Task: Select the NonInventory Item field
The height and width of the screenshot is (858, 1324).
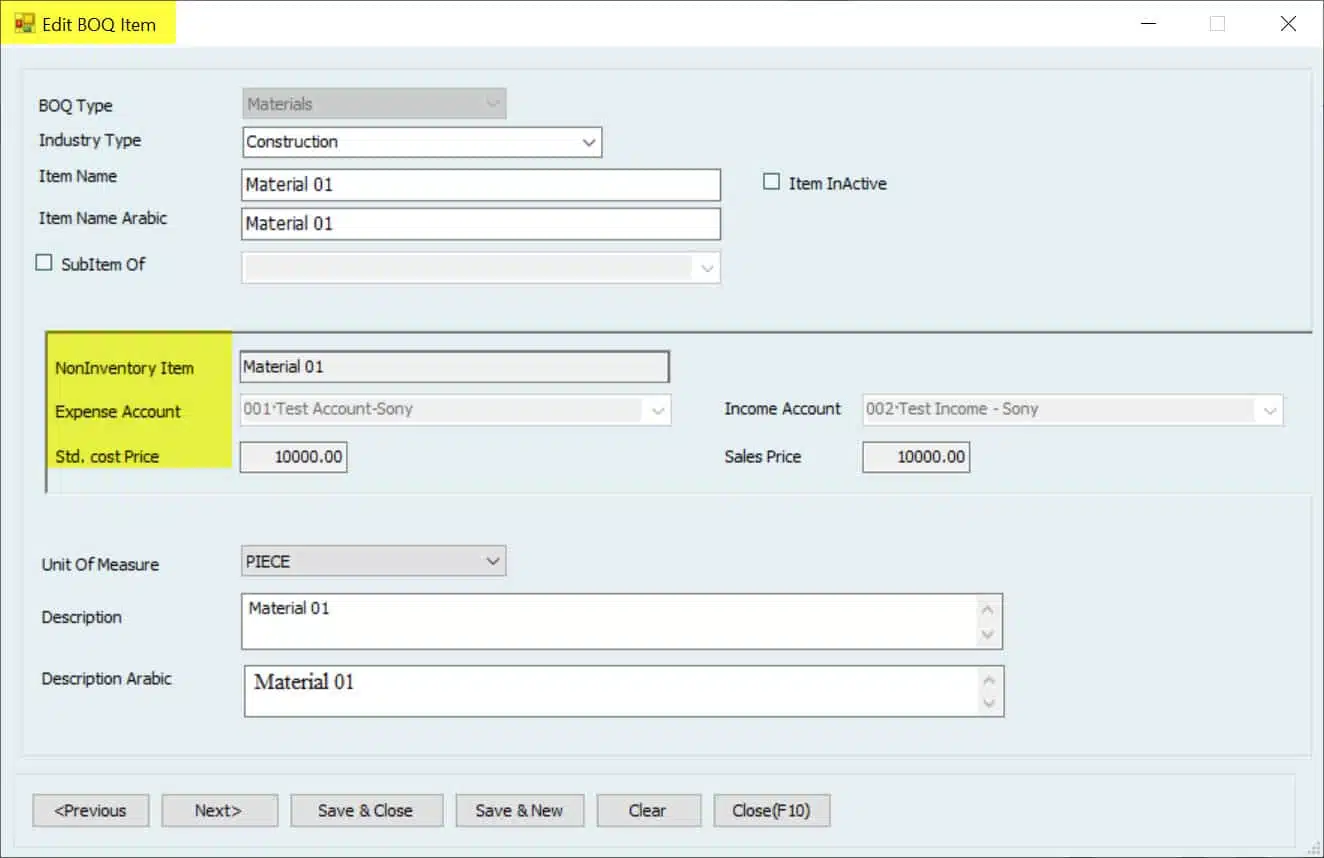Action: pos(454,367)
